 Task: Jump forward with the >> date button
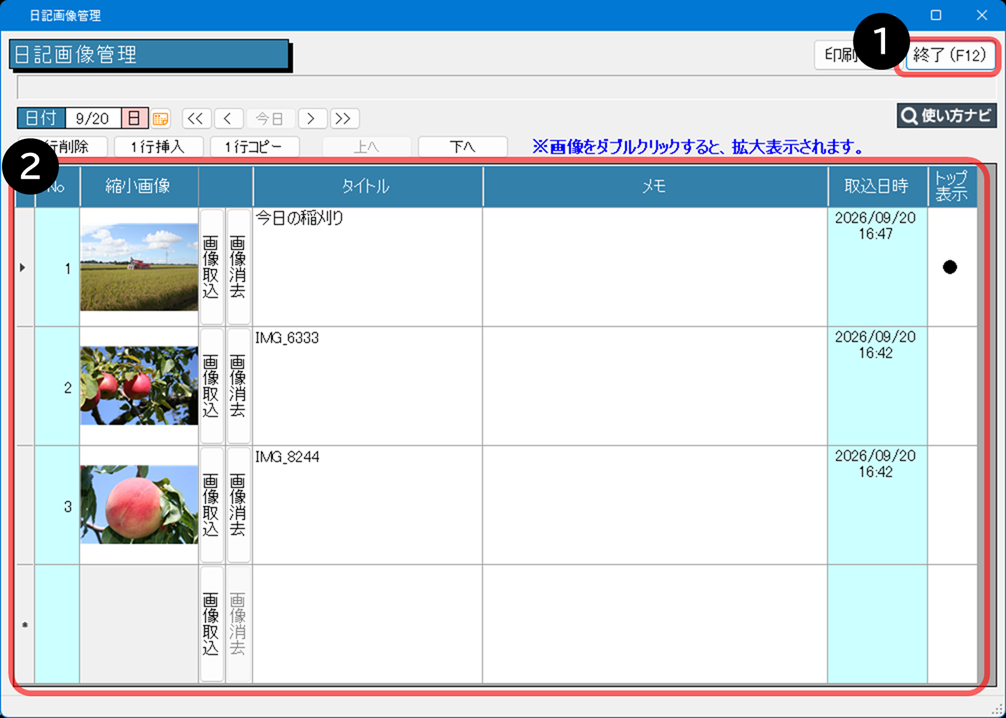(x=345, y=119)
